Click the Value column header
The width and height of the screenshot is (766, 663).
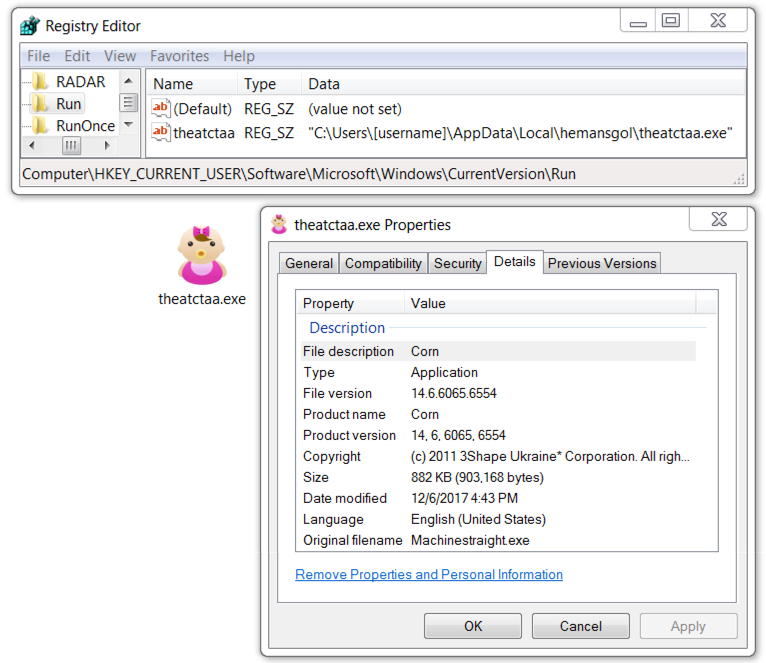[x=550, y=303]
